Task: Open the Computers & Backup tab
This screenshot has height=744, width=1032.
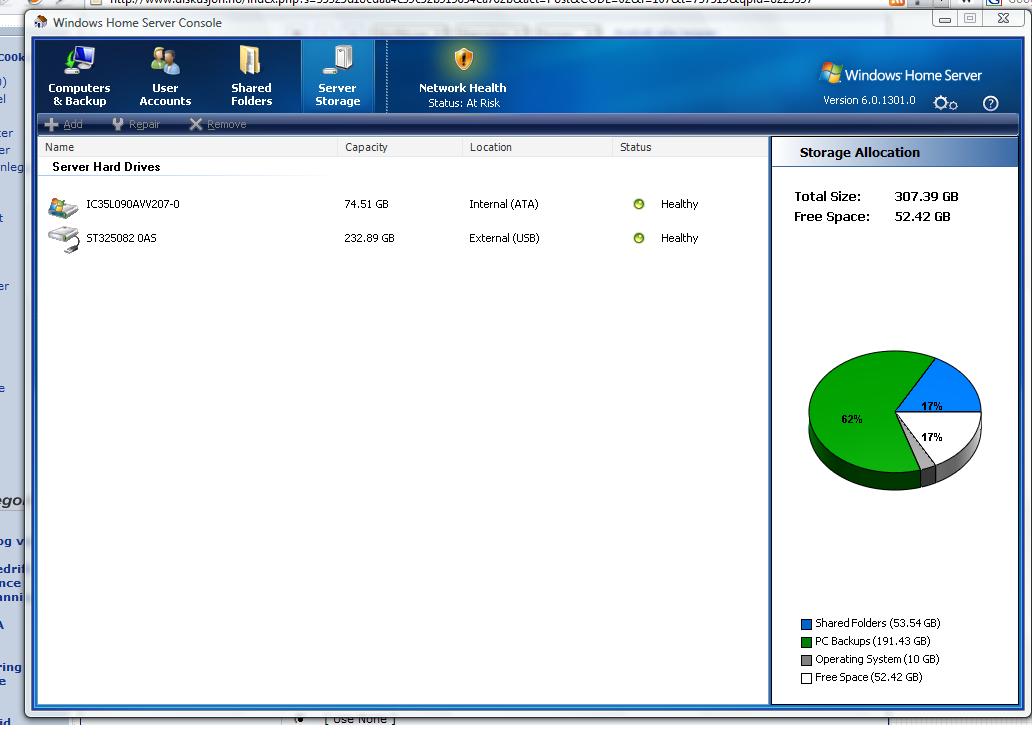Action: (x=79, y=76)
